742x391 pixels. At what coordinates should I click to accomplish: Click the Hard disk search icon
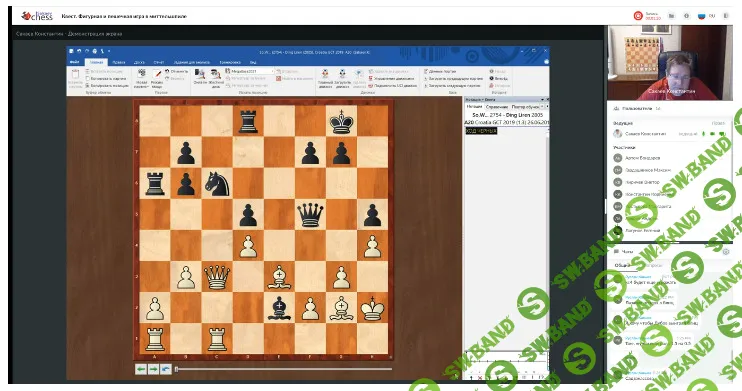[216, 74]
